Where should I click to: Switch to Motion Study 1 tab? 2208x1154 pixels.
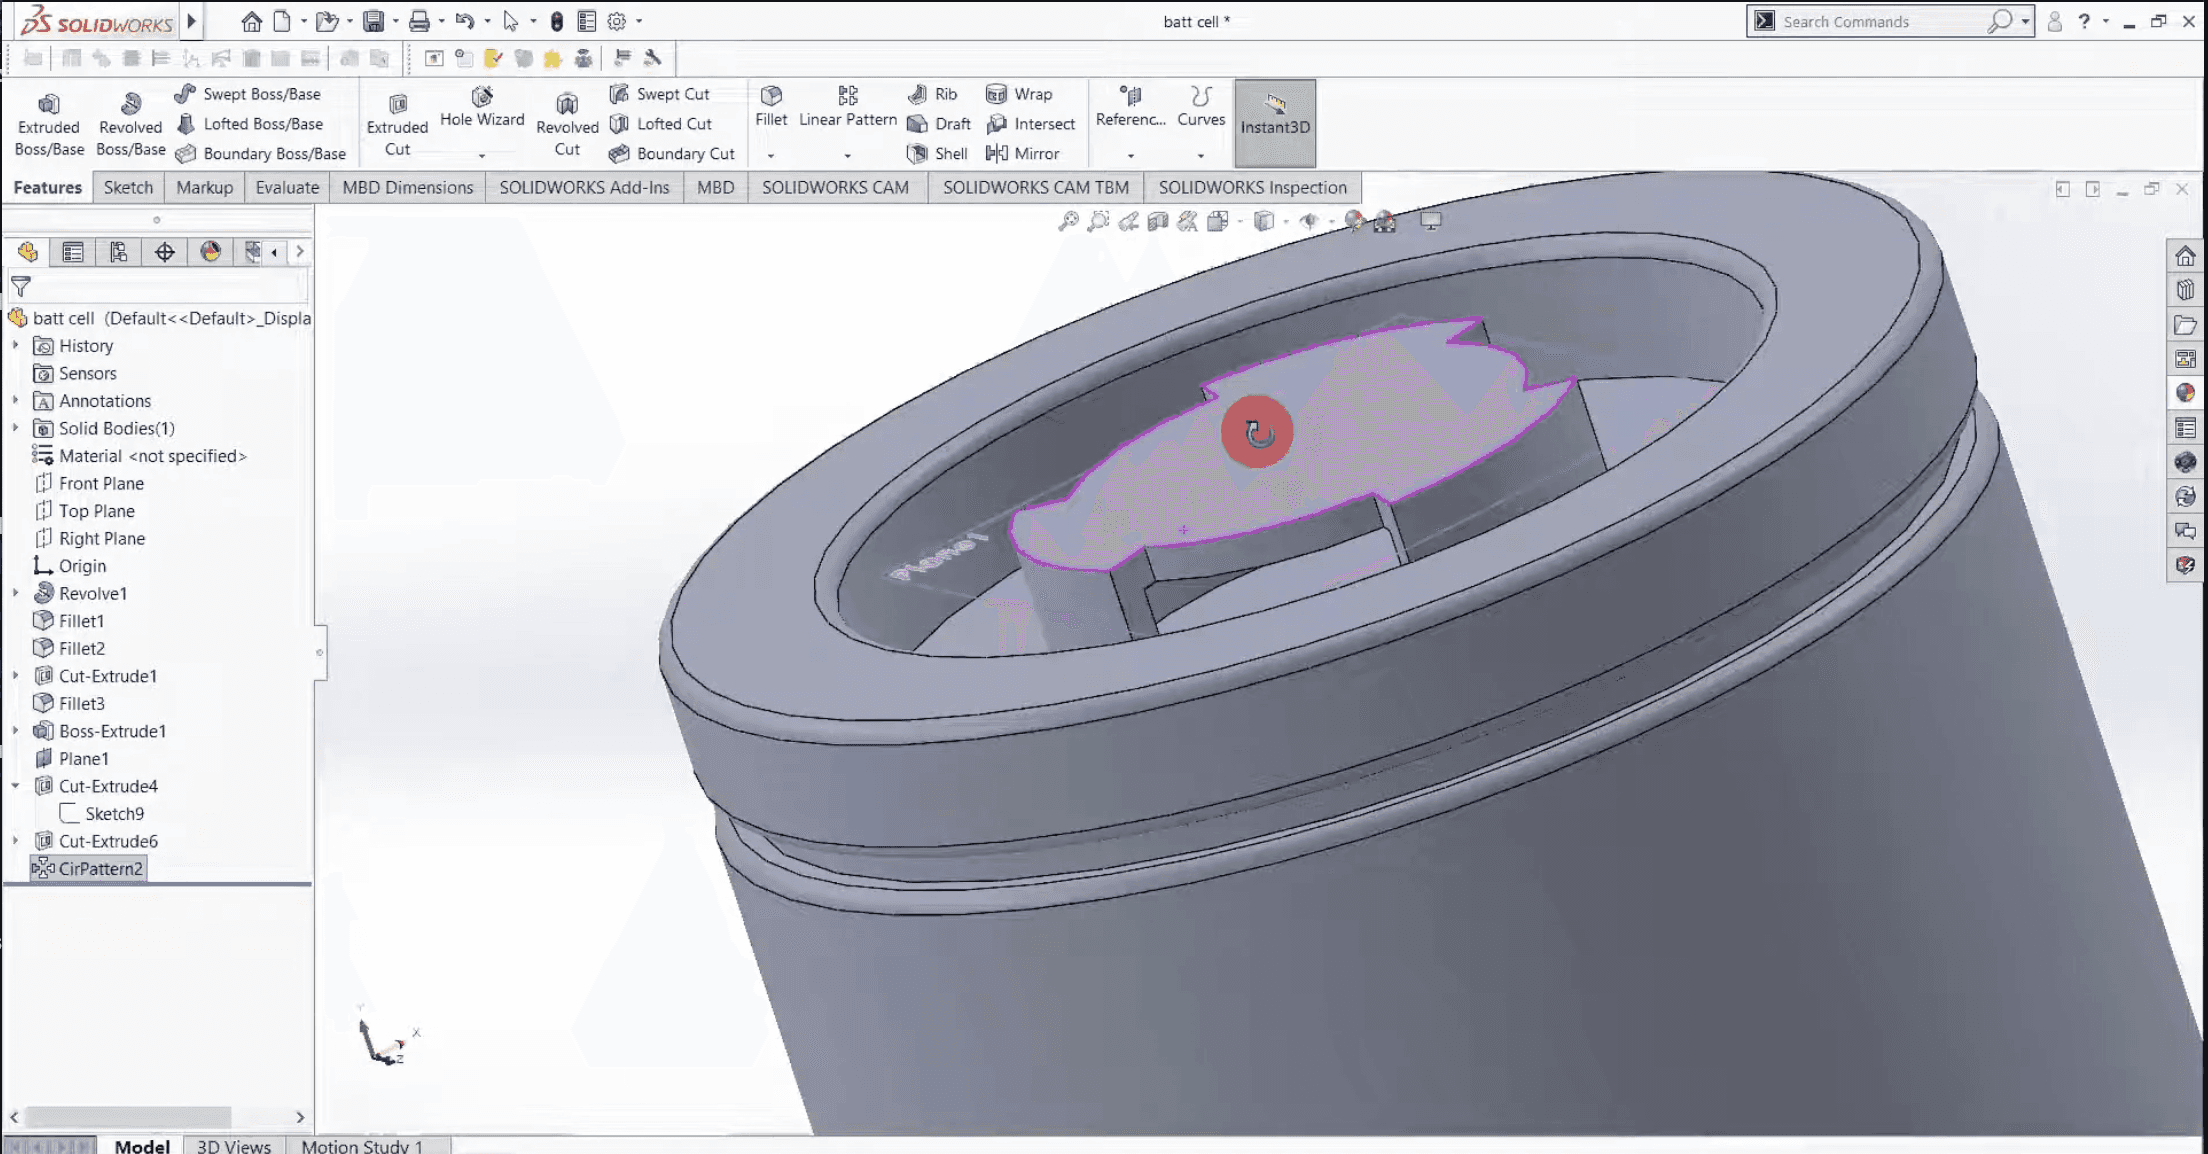click(x=362, y=1146)
